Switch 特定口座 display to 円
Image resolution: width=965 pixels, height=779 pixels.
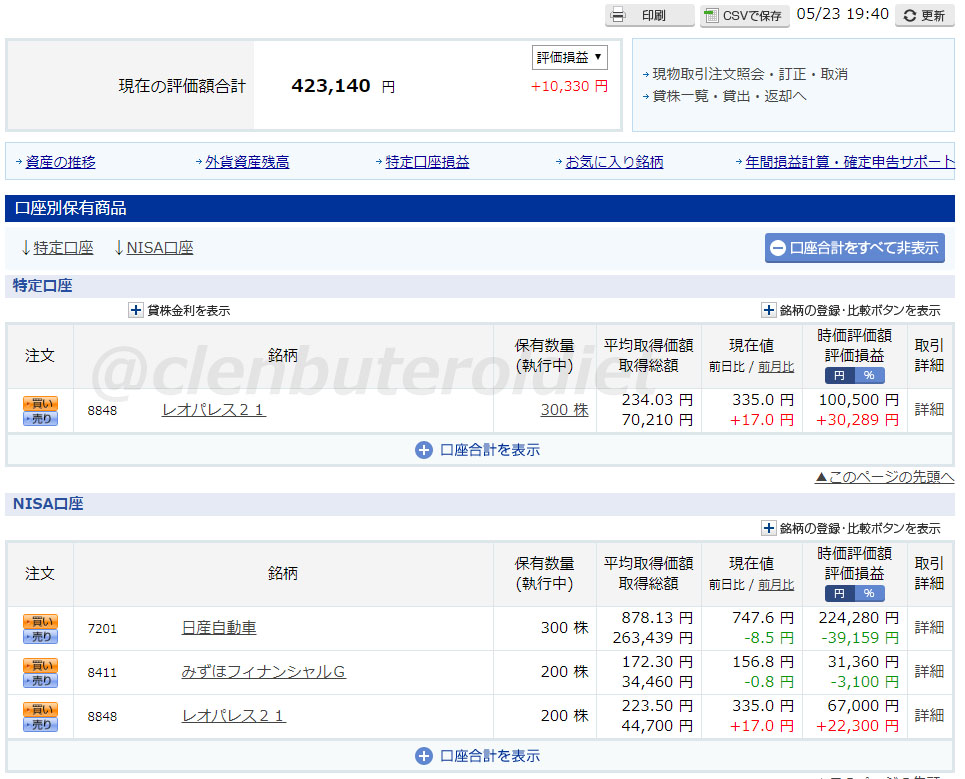pyautogui.click(x=839, y=375)
